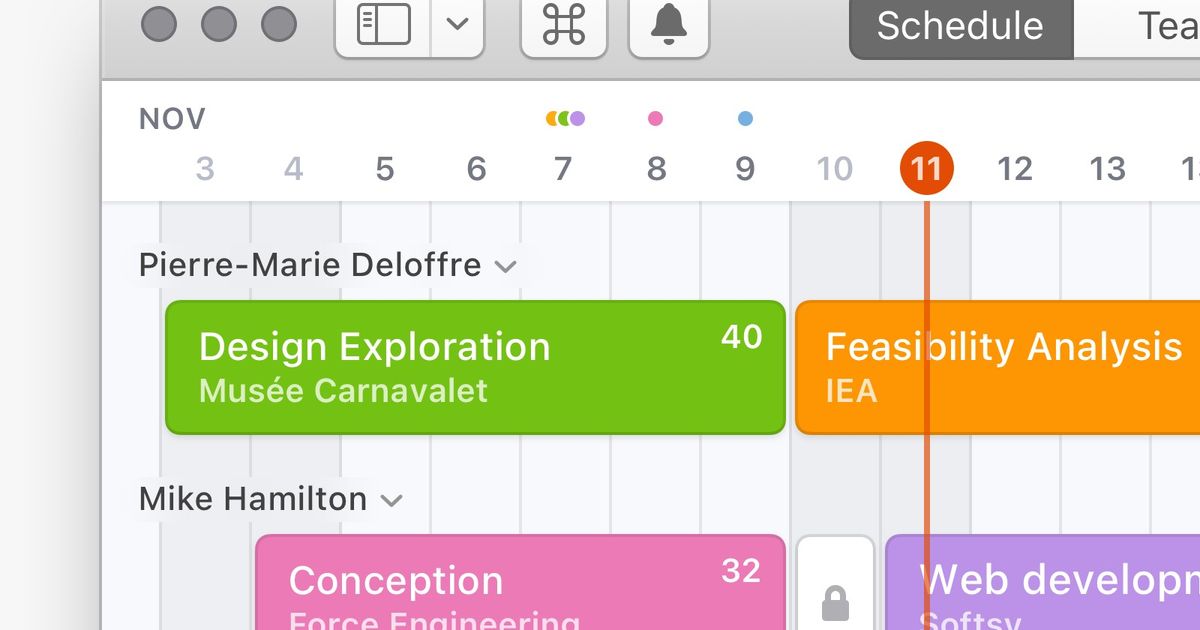Click the stacked milestone dots above November 7
The image size is (1200, 630).
pyautogui.click(x=563, y=117)
